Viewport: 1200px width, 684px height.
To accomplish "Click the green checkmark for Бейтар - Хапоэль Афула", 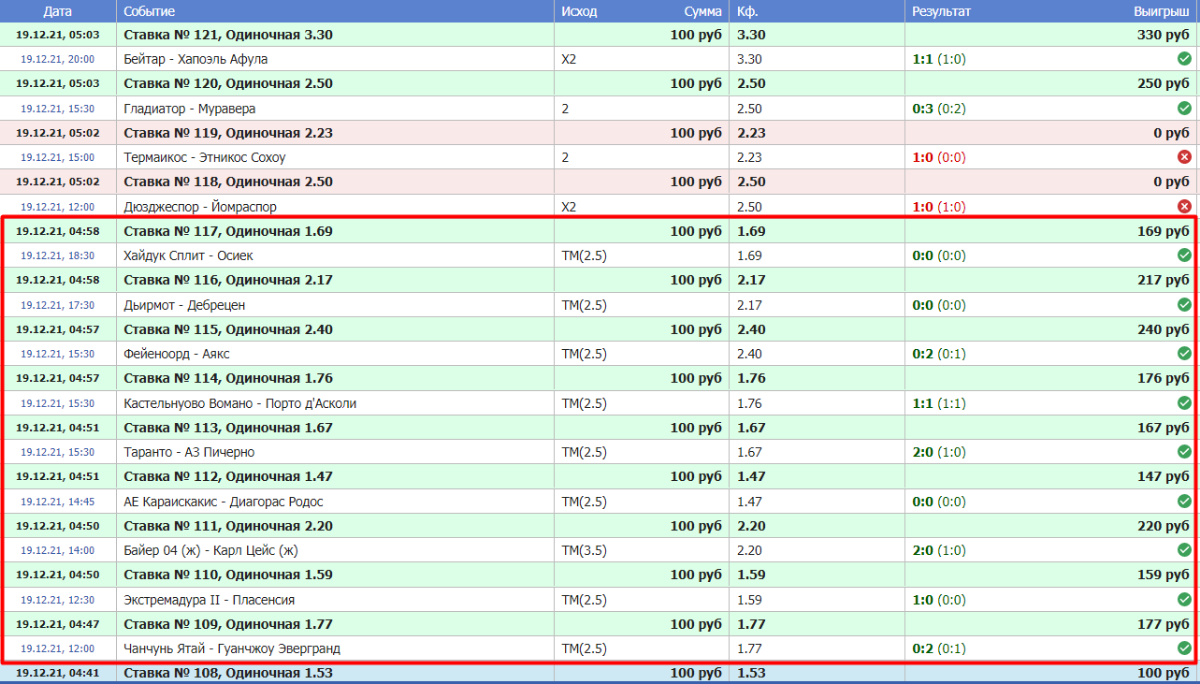I will click(x=1184, y=59).
